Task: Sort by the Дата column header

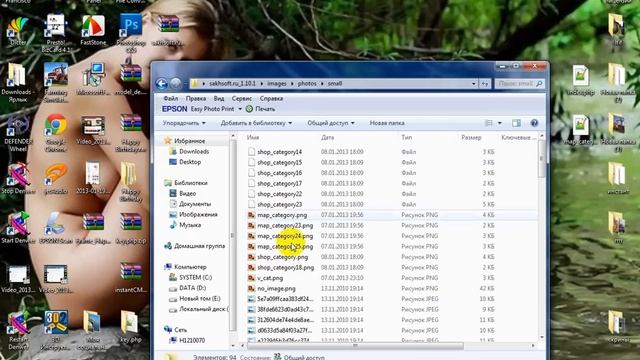Action: click(327, 138)
